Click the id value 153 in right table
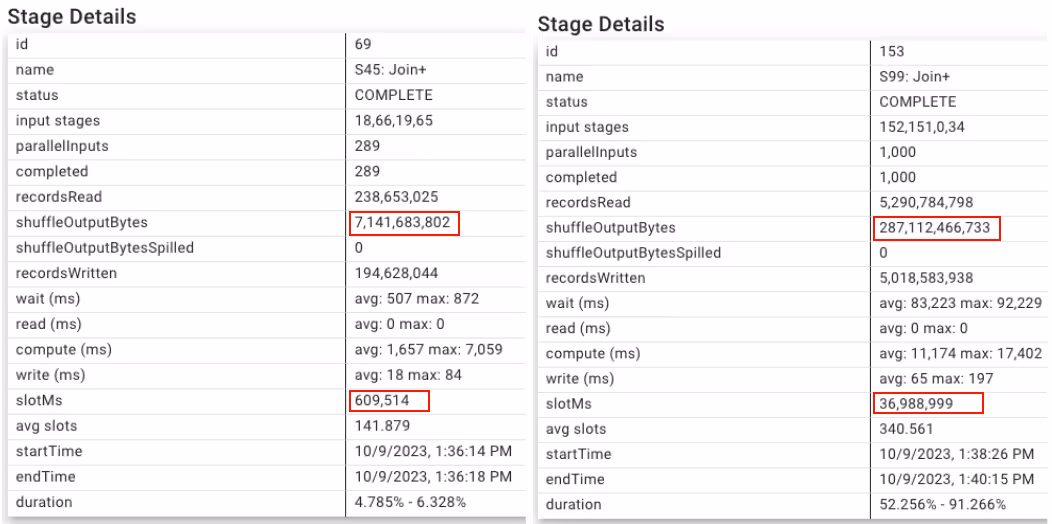This screenshot has height=524, width=1052. tap(892, 51)
